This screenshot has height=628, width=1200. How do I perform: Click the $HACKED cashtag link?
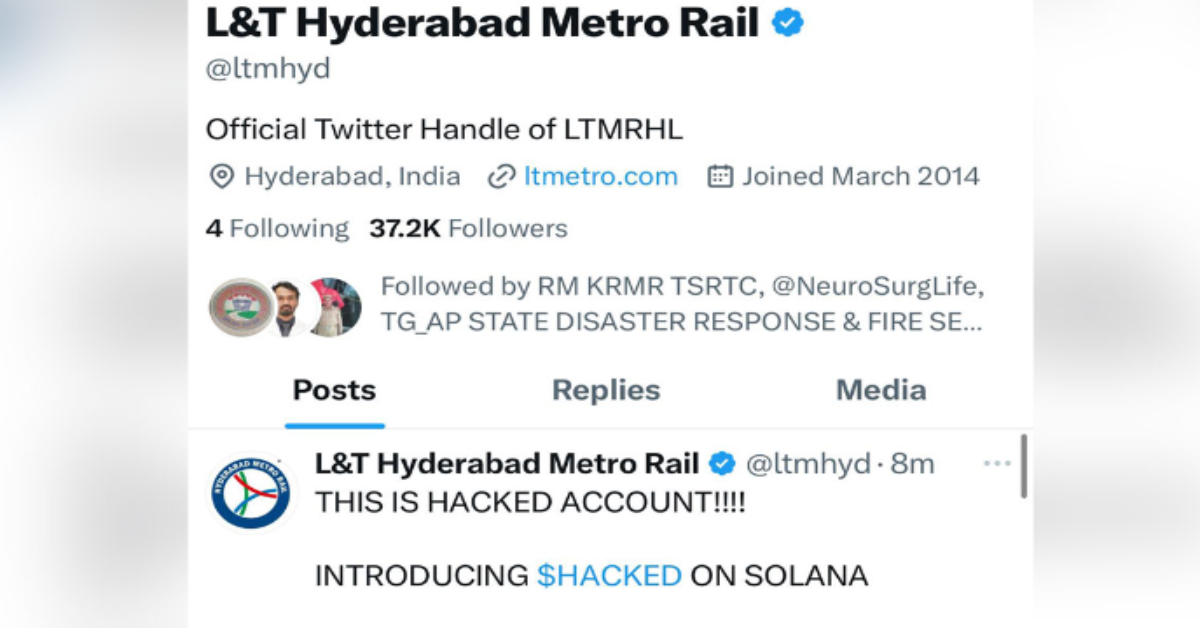(x=609, y=576)
